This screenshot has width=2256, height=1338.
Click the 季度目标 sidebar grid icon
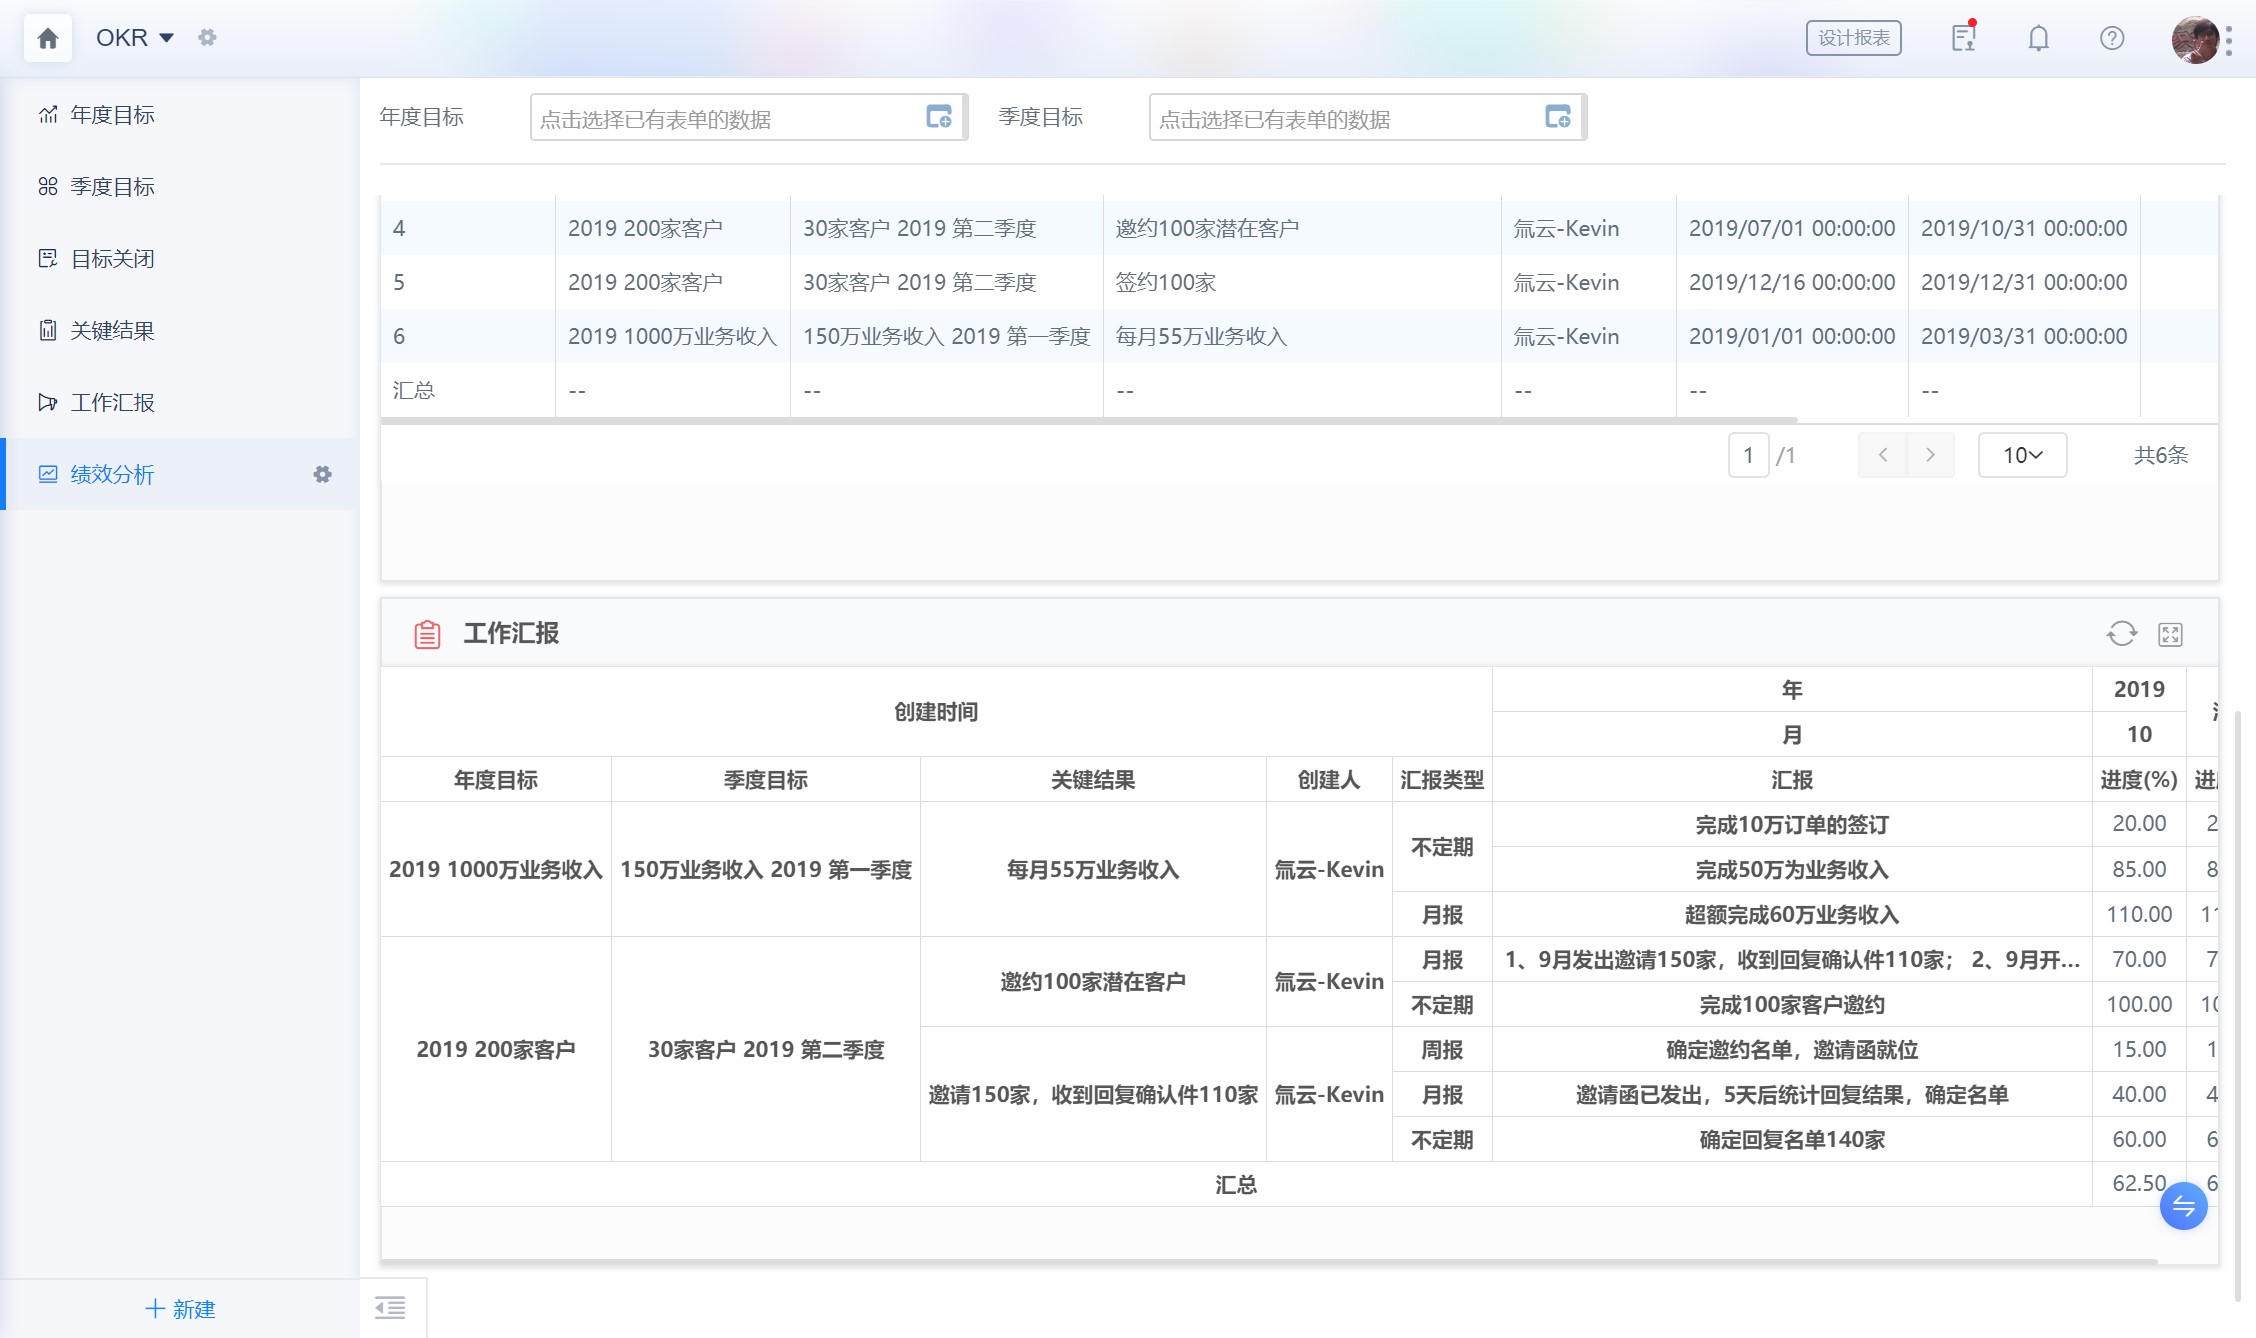point(48,187)
